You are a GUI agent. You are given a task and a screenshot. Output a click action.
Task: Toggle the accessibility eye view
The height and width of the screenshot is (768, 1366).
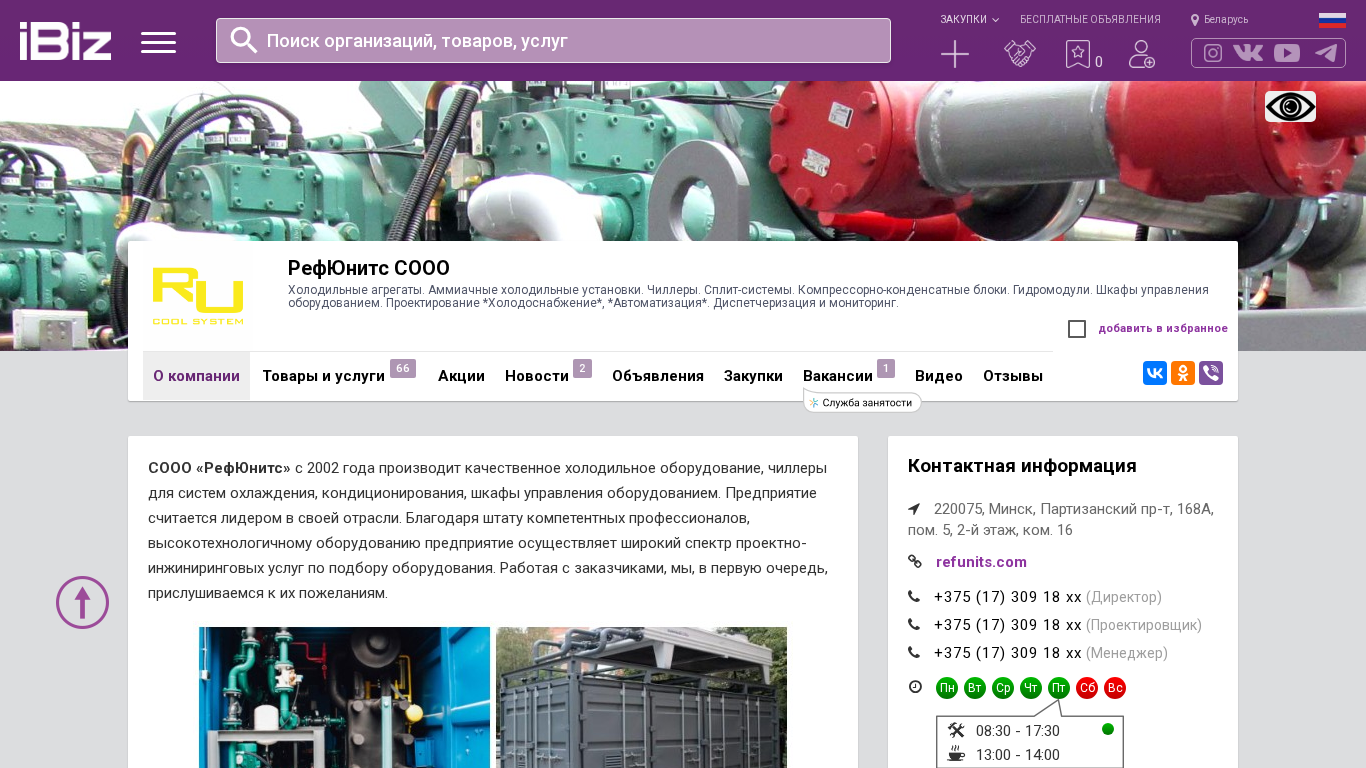(x=1290, y=106)
